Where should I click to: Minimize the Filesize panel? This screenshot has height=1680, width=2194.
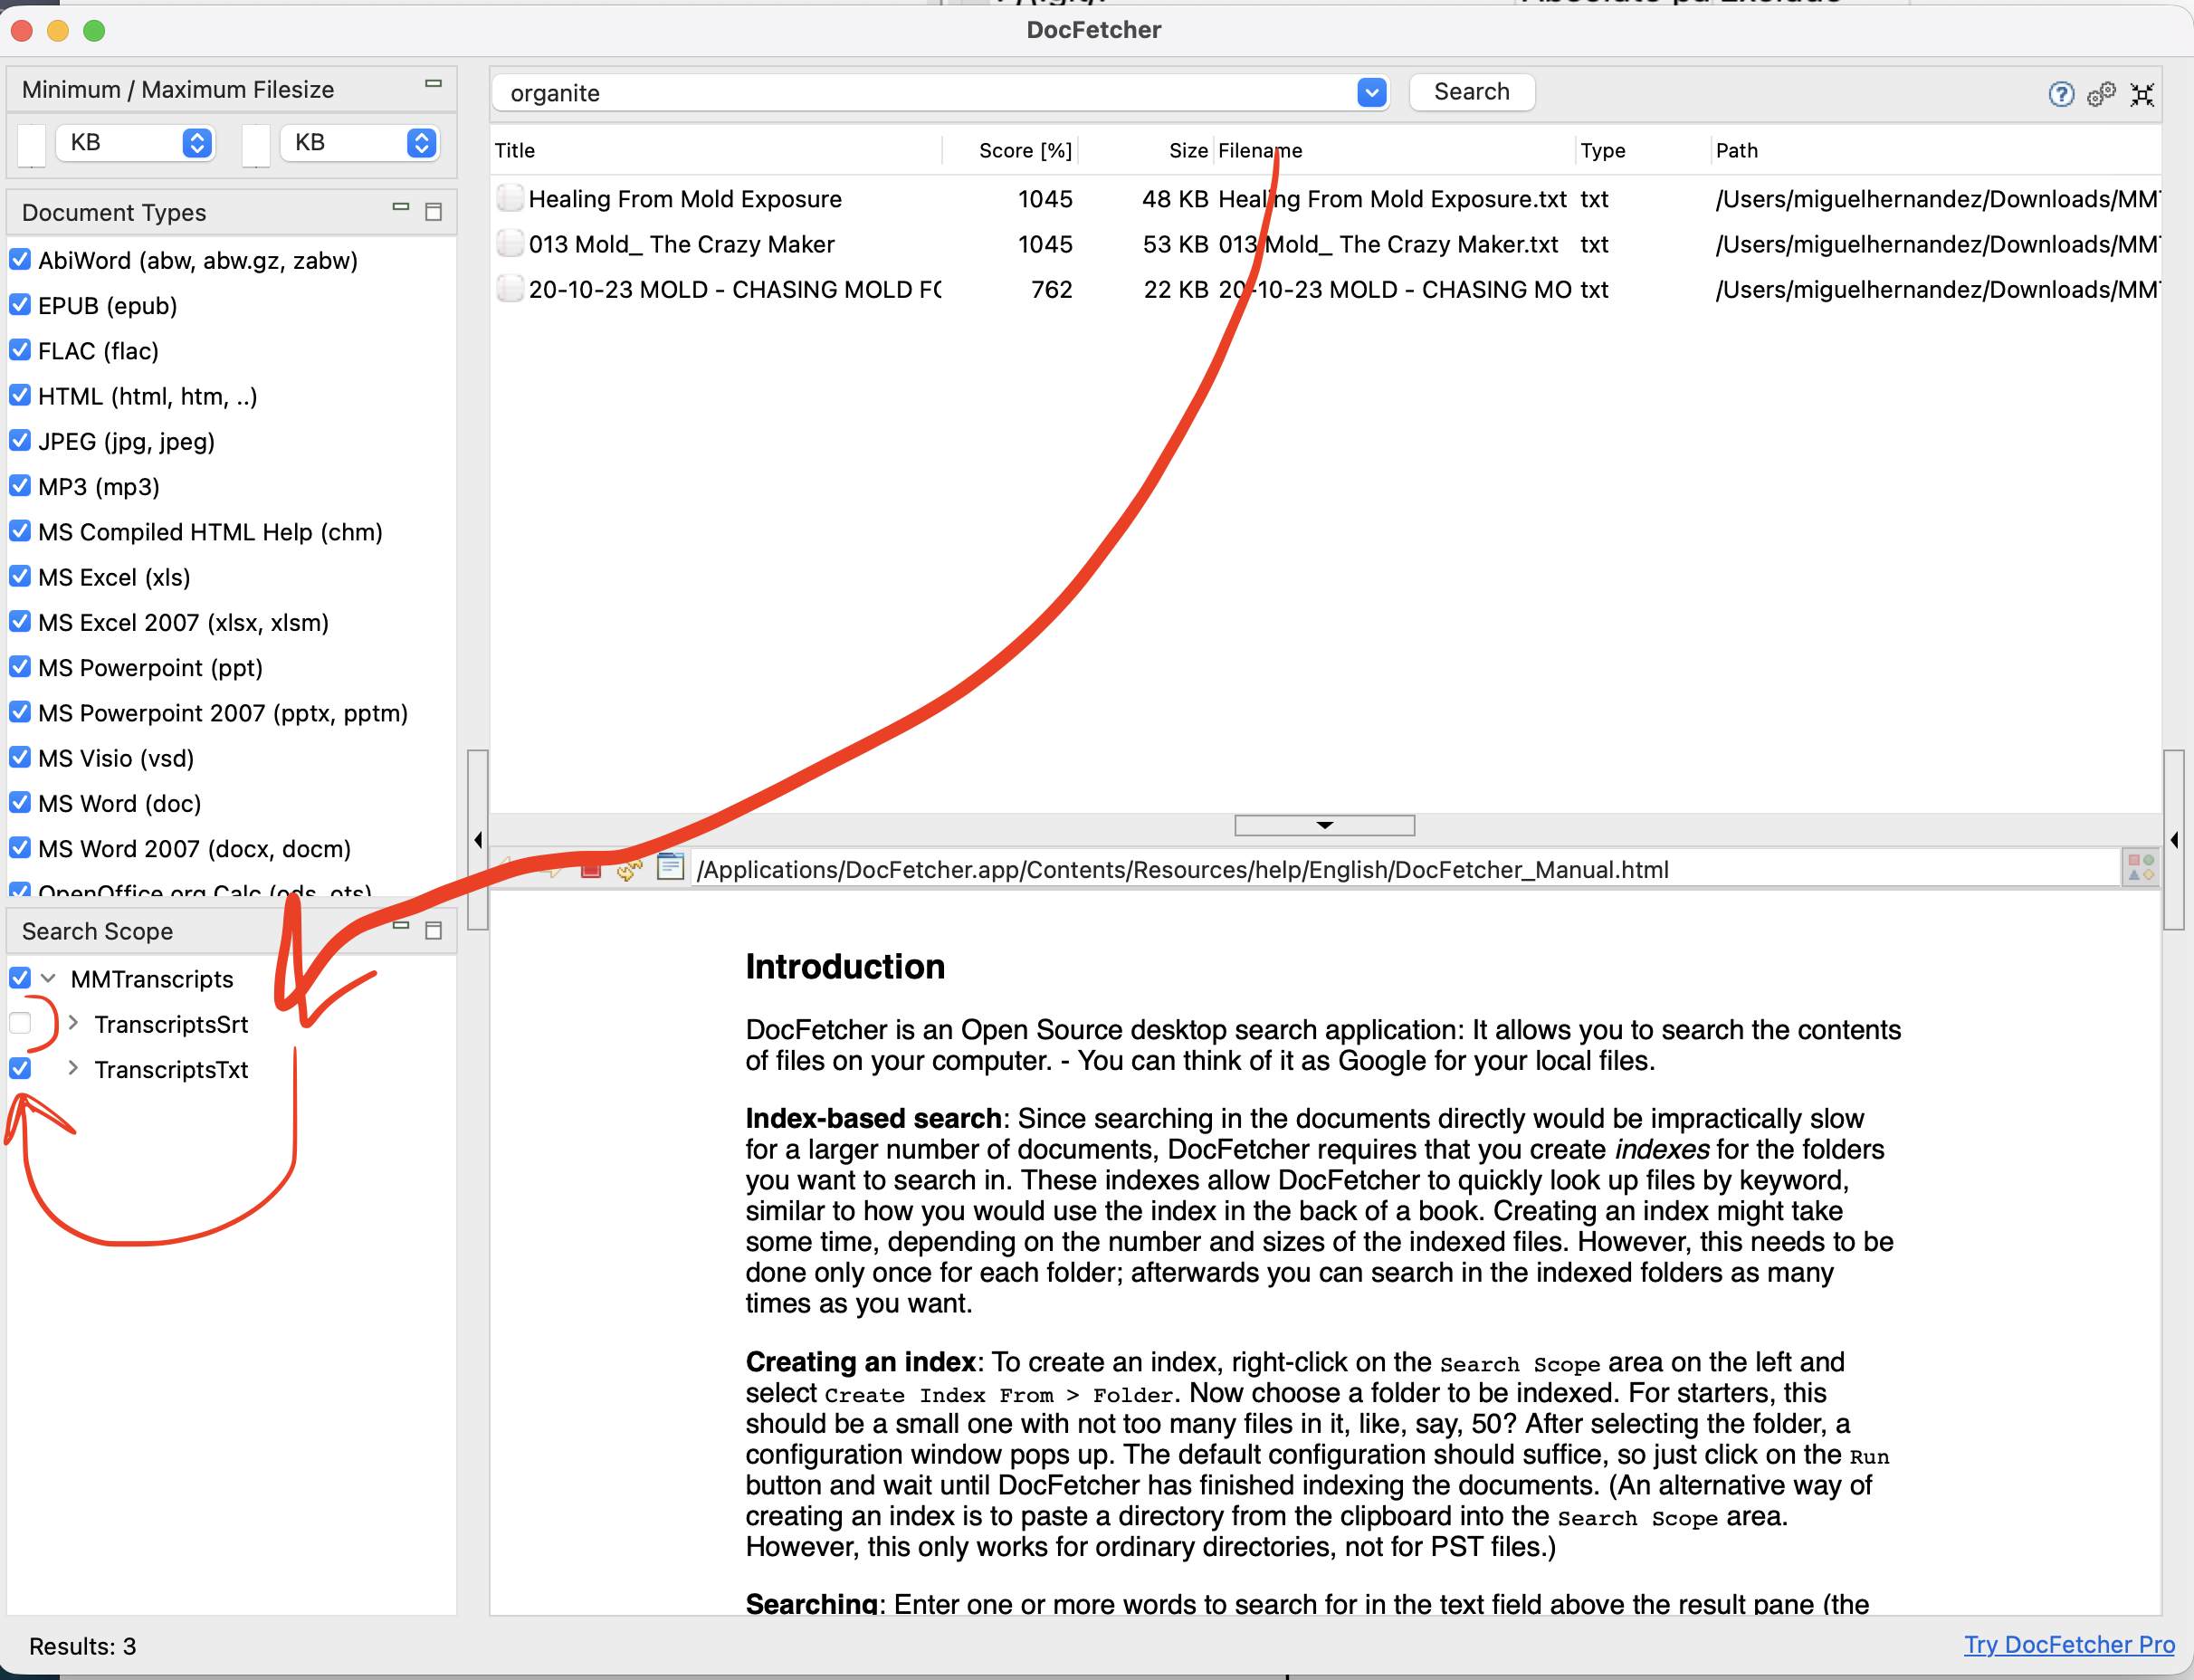pyautogui.click(x=433, y=84)
